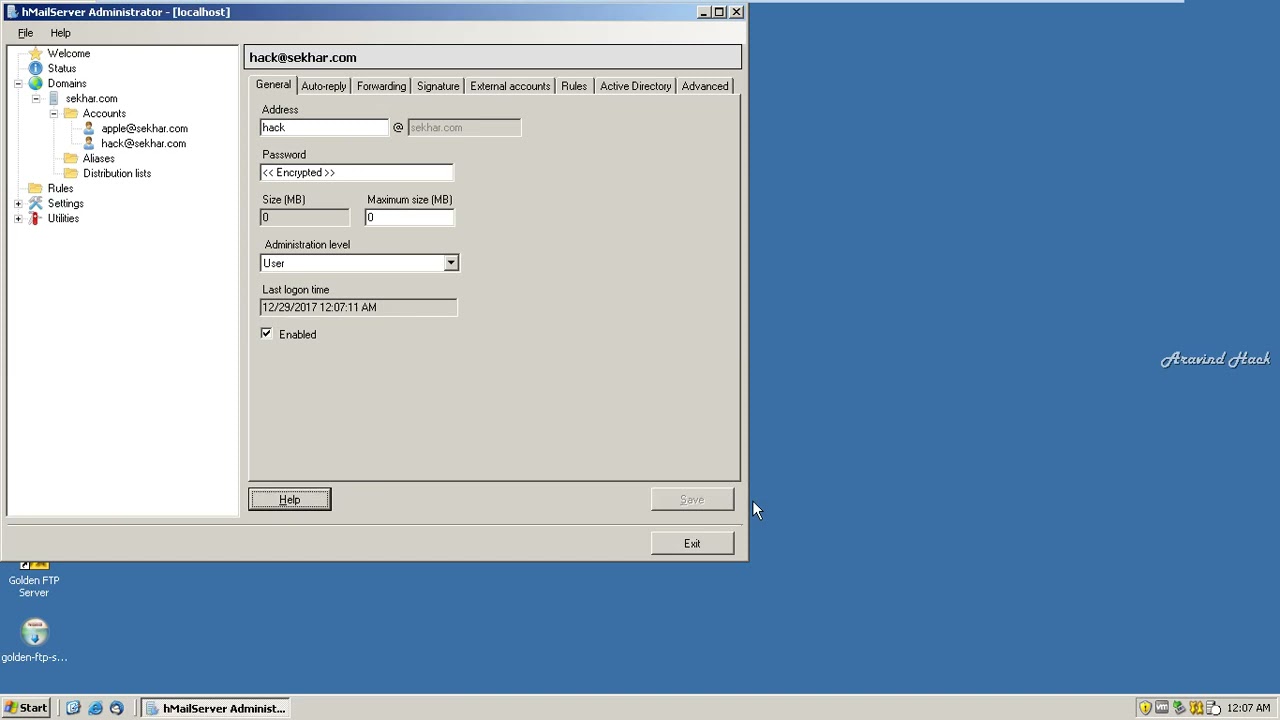Click the safely remove hardware tray icon
The width and height of the screenshot is (1280, 720).
click(1179, 708)
